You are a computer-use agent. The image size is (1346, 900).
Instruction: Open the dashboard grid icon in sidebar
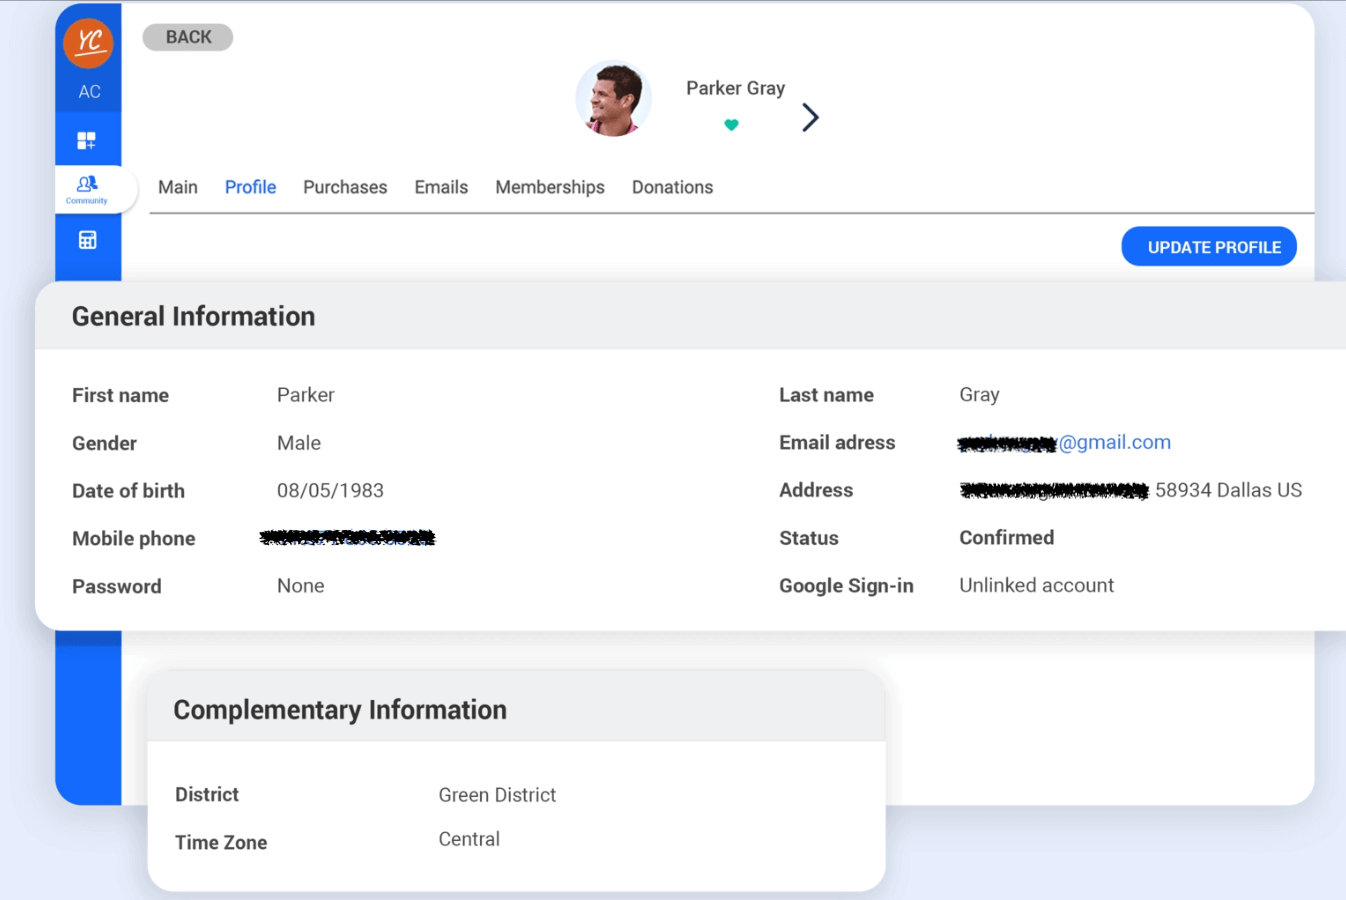pos(88,139)
